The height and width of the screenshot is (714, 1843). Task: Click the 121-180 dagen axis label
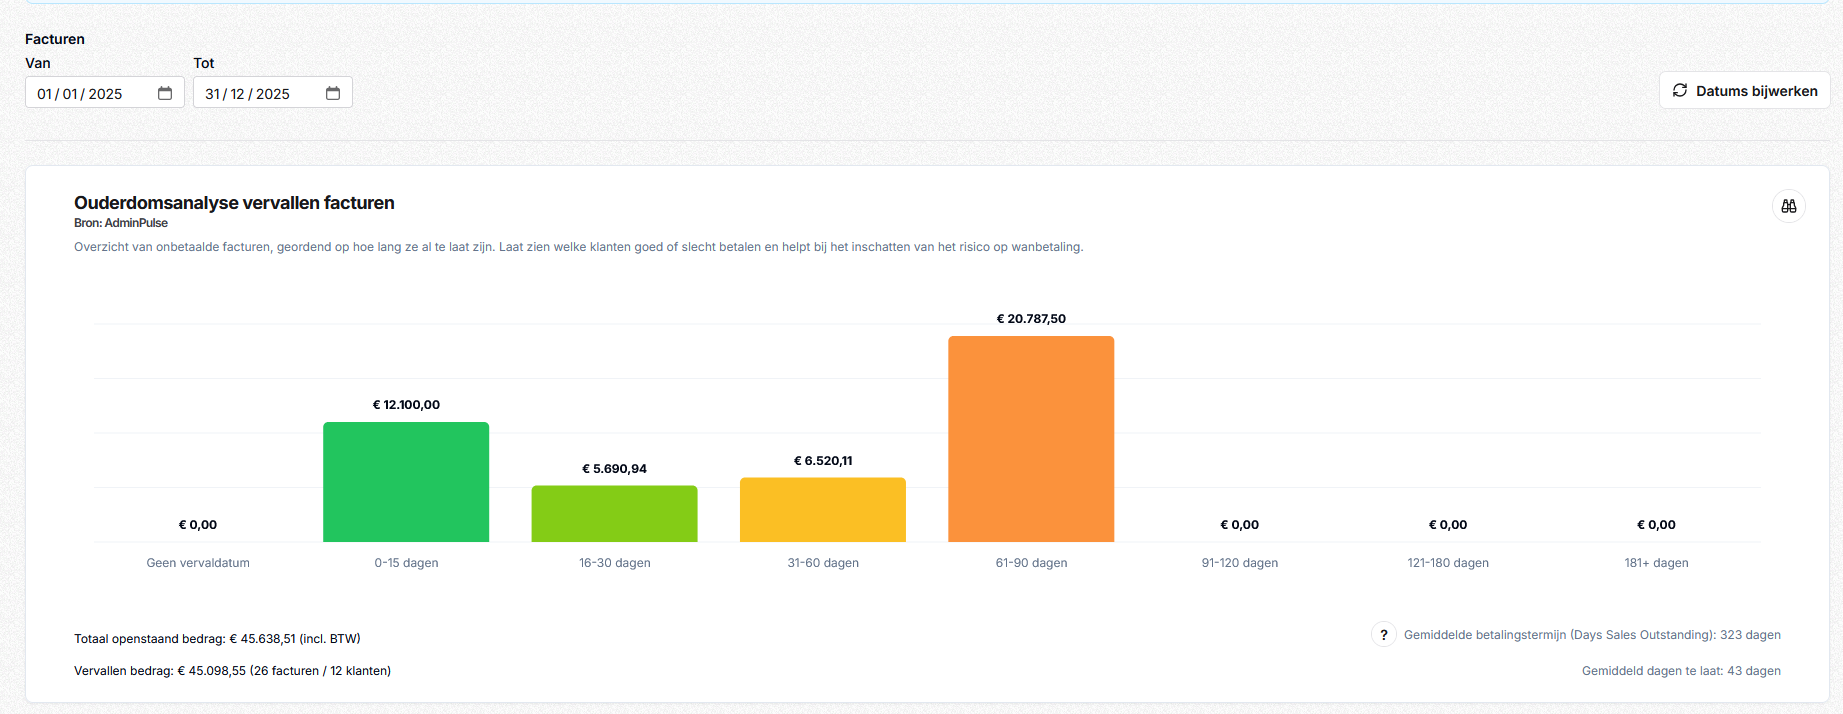click(1448, 563)
